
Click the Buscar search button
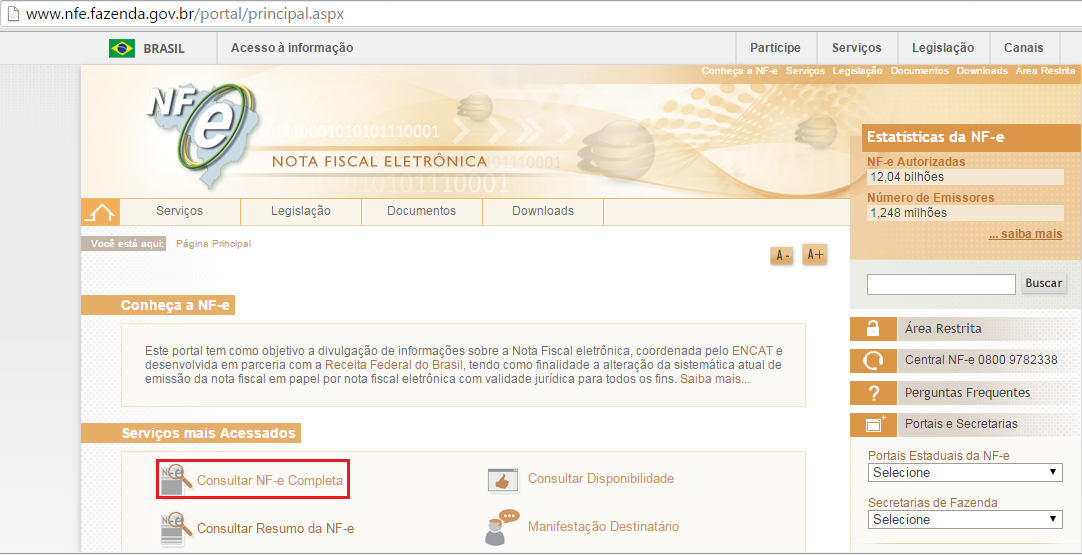[1044, 284]
